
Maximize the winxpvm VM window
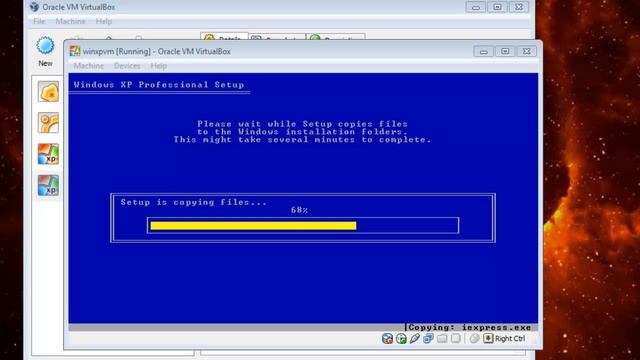(505, 51)
